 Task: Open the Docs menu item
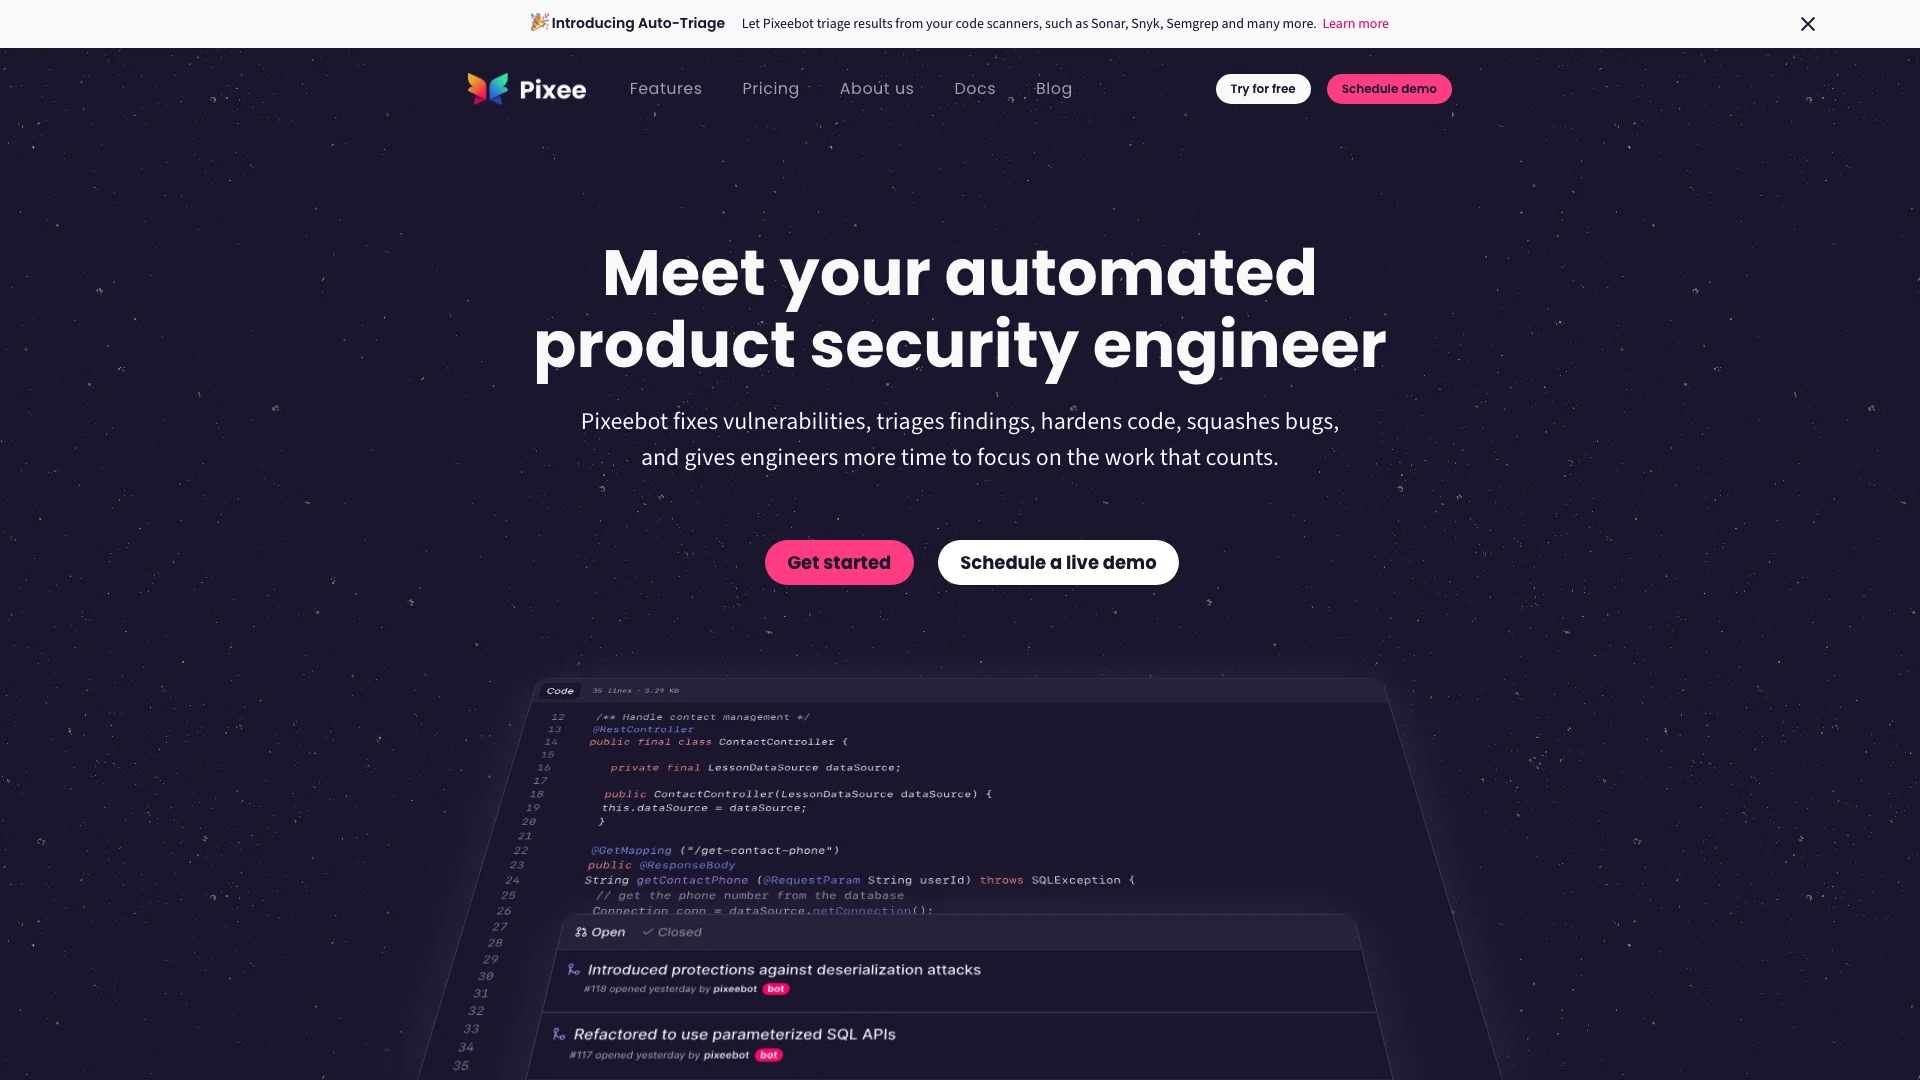(x=975, y=88)
